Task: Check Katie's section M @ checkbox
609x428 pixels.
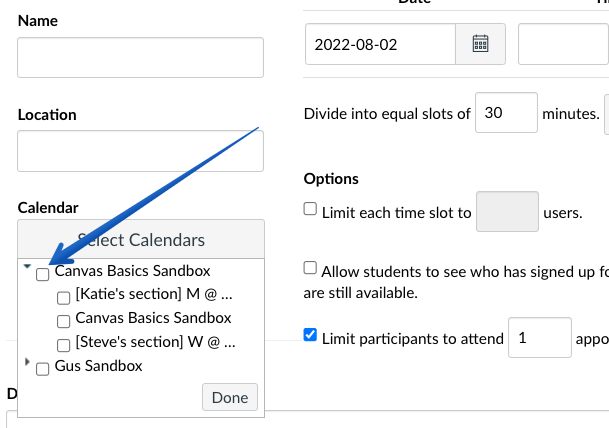Action: (63, 298)
